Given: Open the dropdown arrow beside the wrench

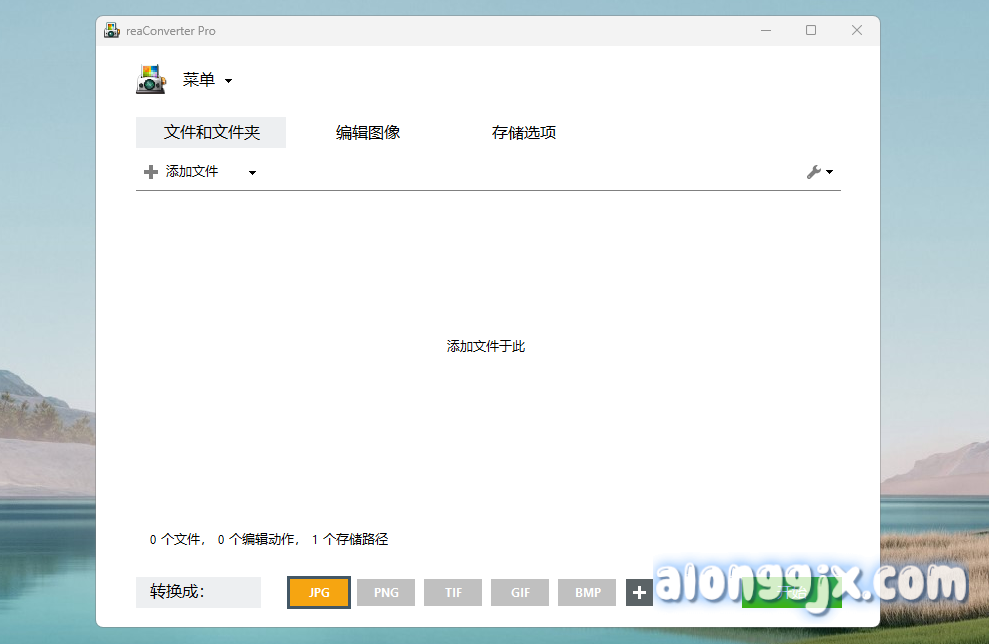Looking at the screenshot, I should tap(829, 173).
